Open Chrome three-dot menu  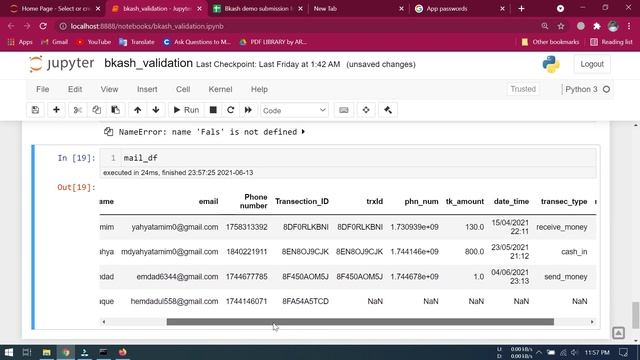tap(629, 26)
